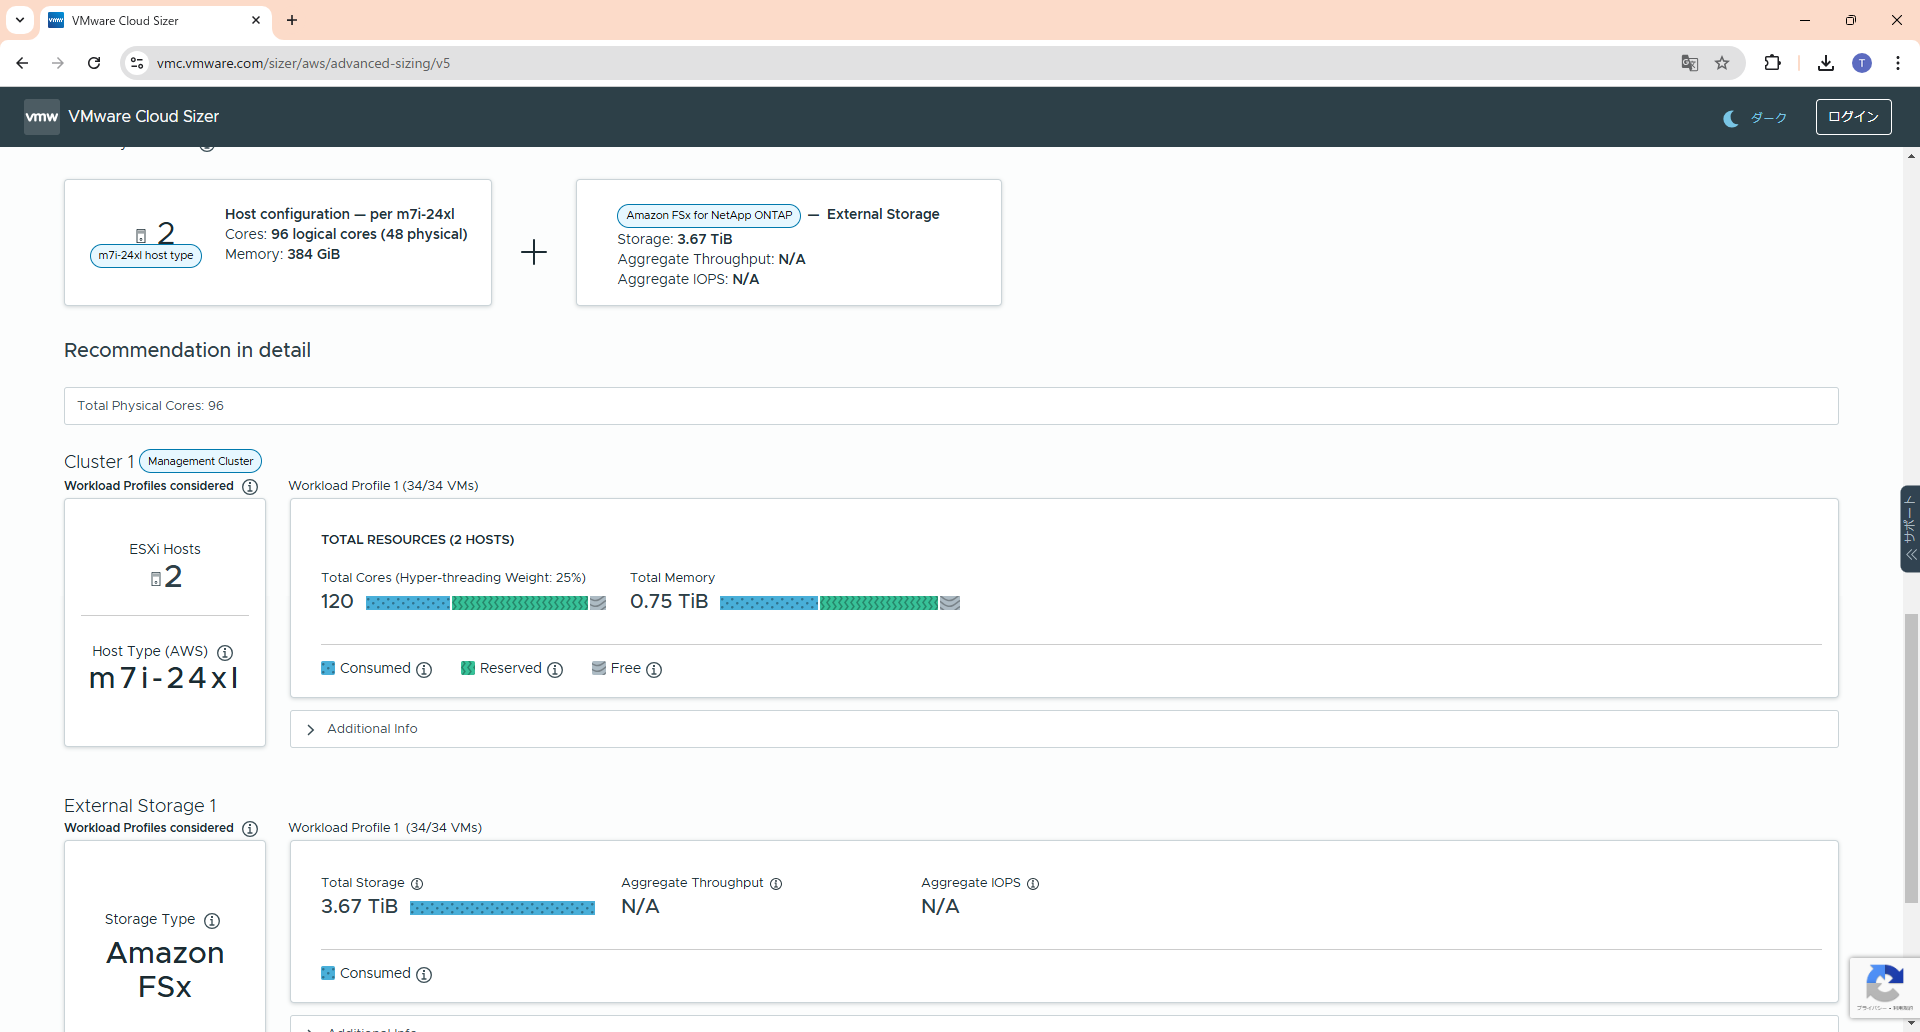This screenshot has width=1920, height=1032.
Task: Show info for Cluster 1 Workload Profiles considered
Action: (x=250, y=487)
